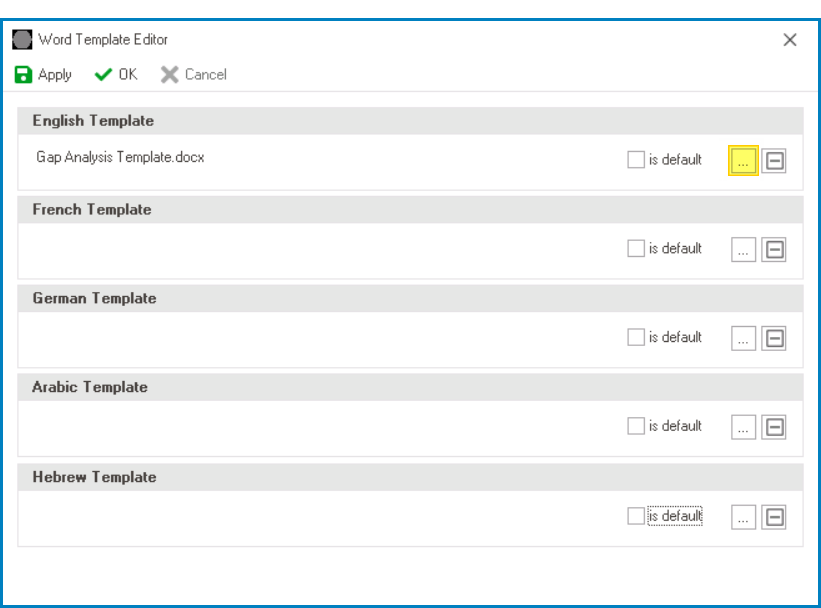Viewport: 821px width, 608px height.
Task: Browse for French Template file
Action: (742, 248)
